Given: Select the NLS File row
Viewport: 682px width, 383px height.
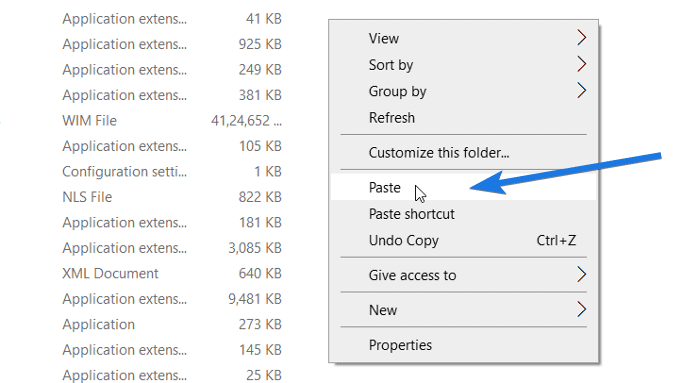Looking at the screenshot, I should [x=172, y=197].
